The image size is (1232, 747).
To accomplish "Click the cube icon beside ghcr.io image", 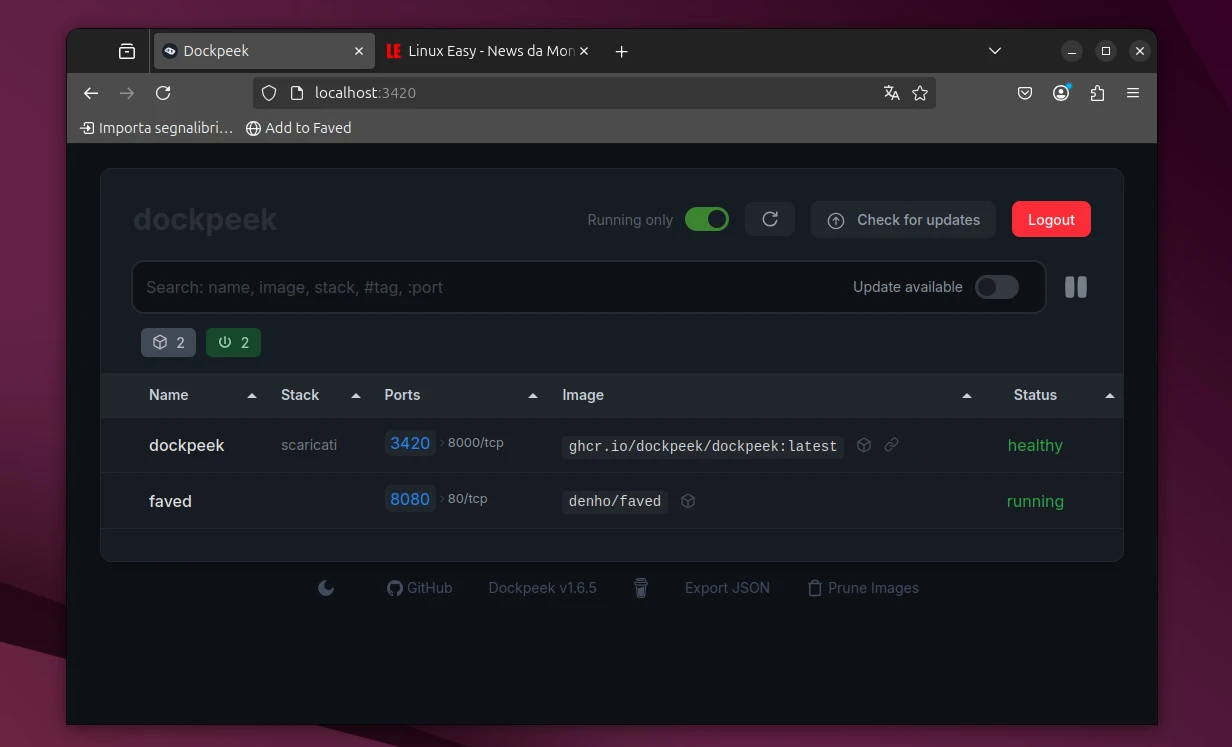I will (x=863, y=446).
